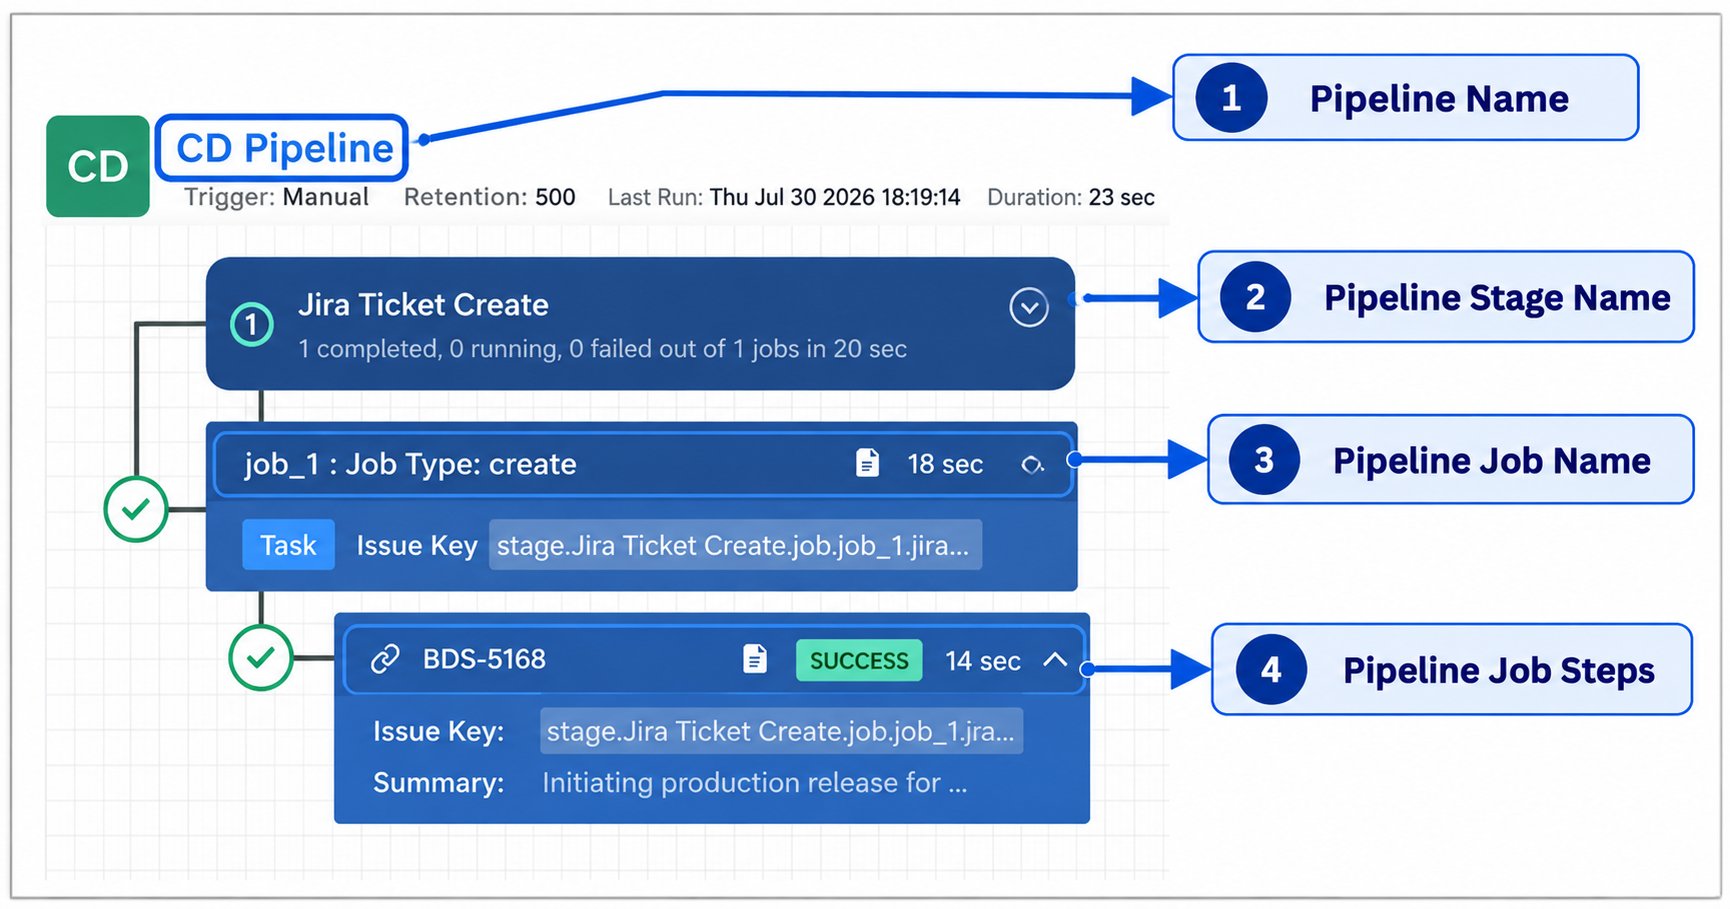Click the '14 sec' step duration

[983, 661]
